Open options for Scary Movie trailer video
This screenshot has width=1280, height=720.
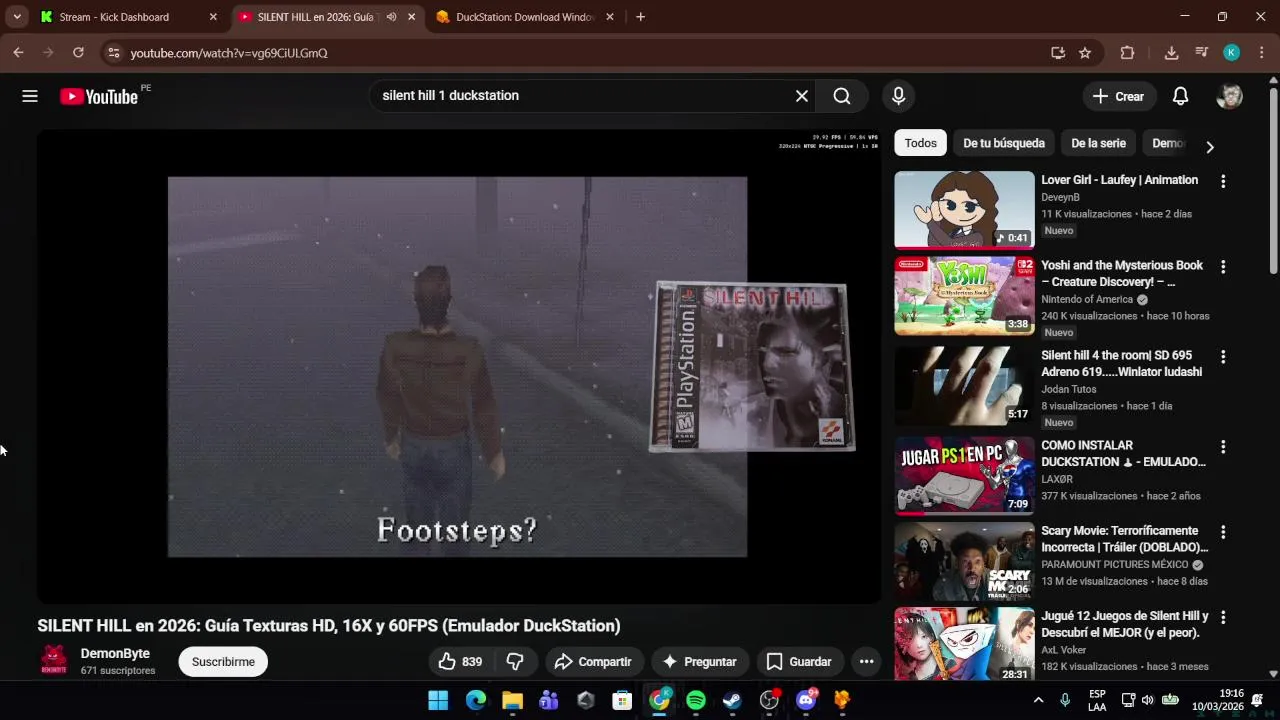coord(1222,532)
